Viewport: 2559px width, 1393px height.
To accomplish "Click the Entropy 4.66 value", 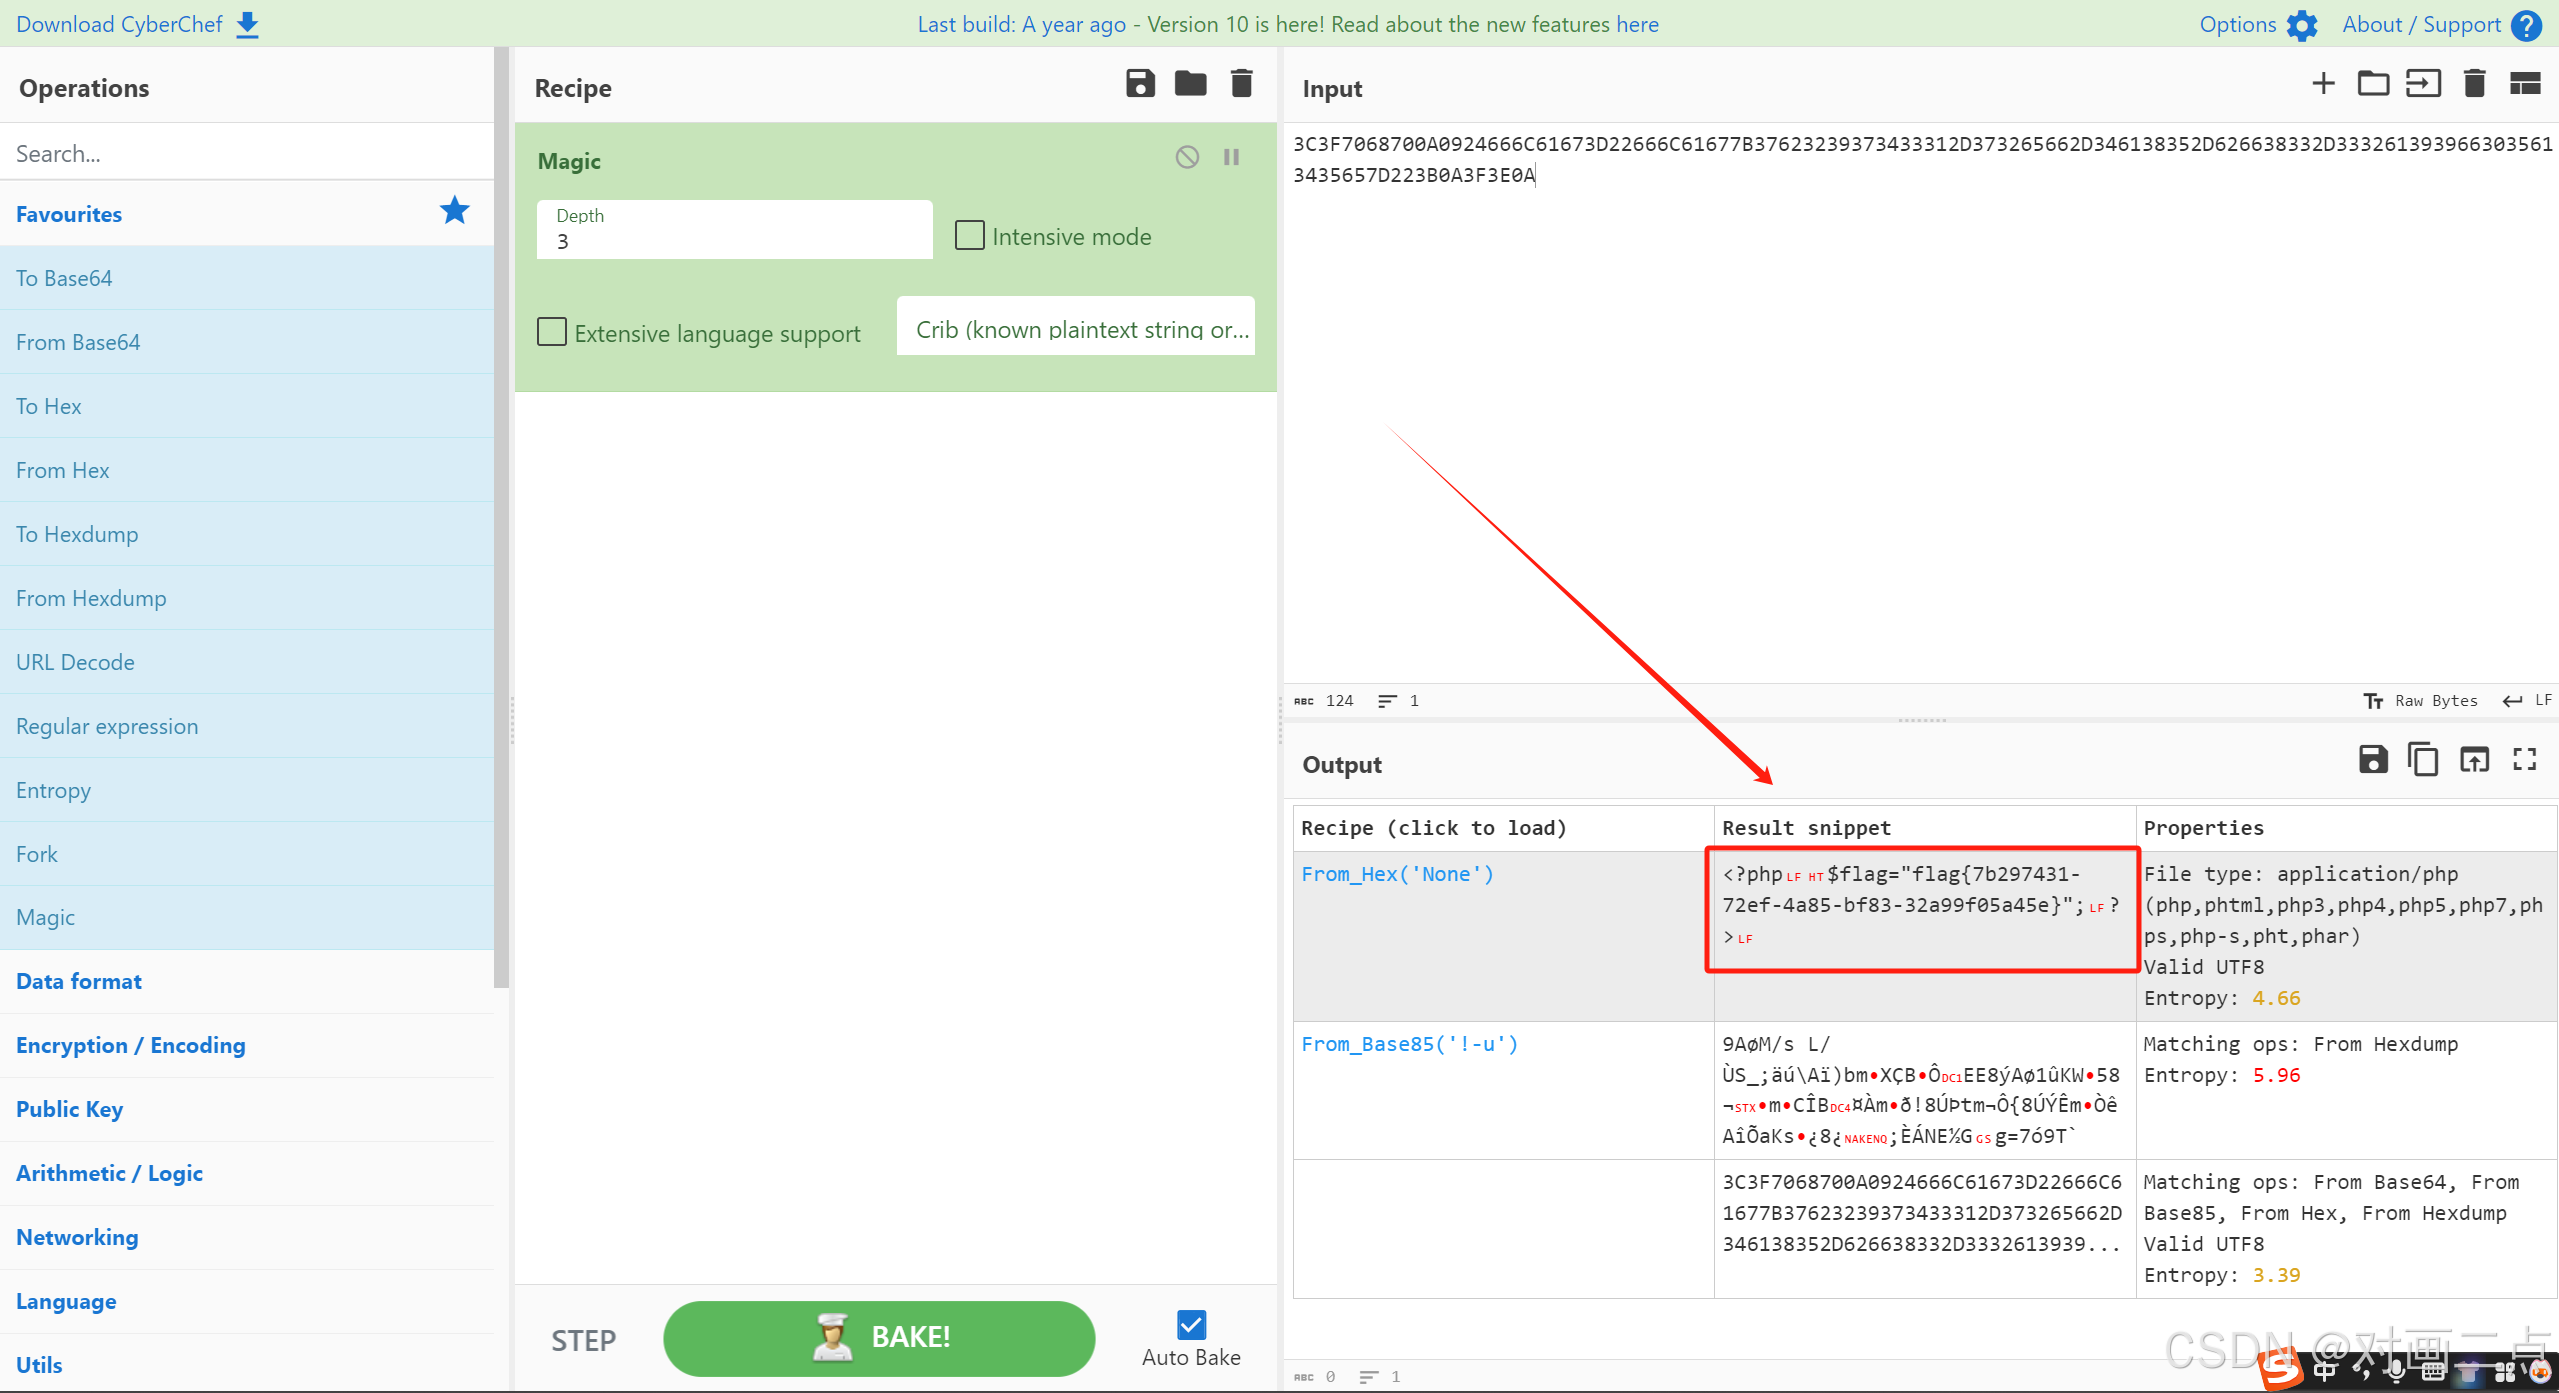I will 2276,998.
